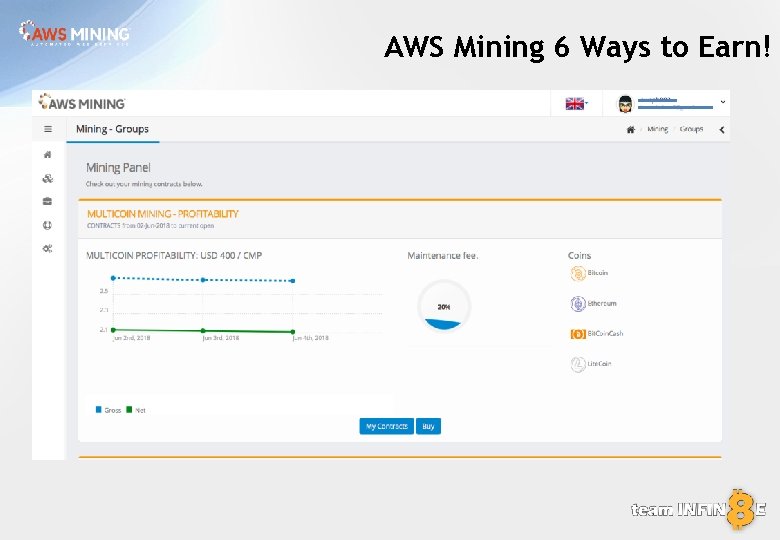The width and height of the screenshot is (780, 540).
Task: Click the Mining breadcrumb link
Action: 658,129
